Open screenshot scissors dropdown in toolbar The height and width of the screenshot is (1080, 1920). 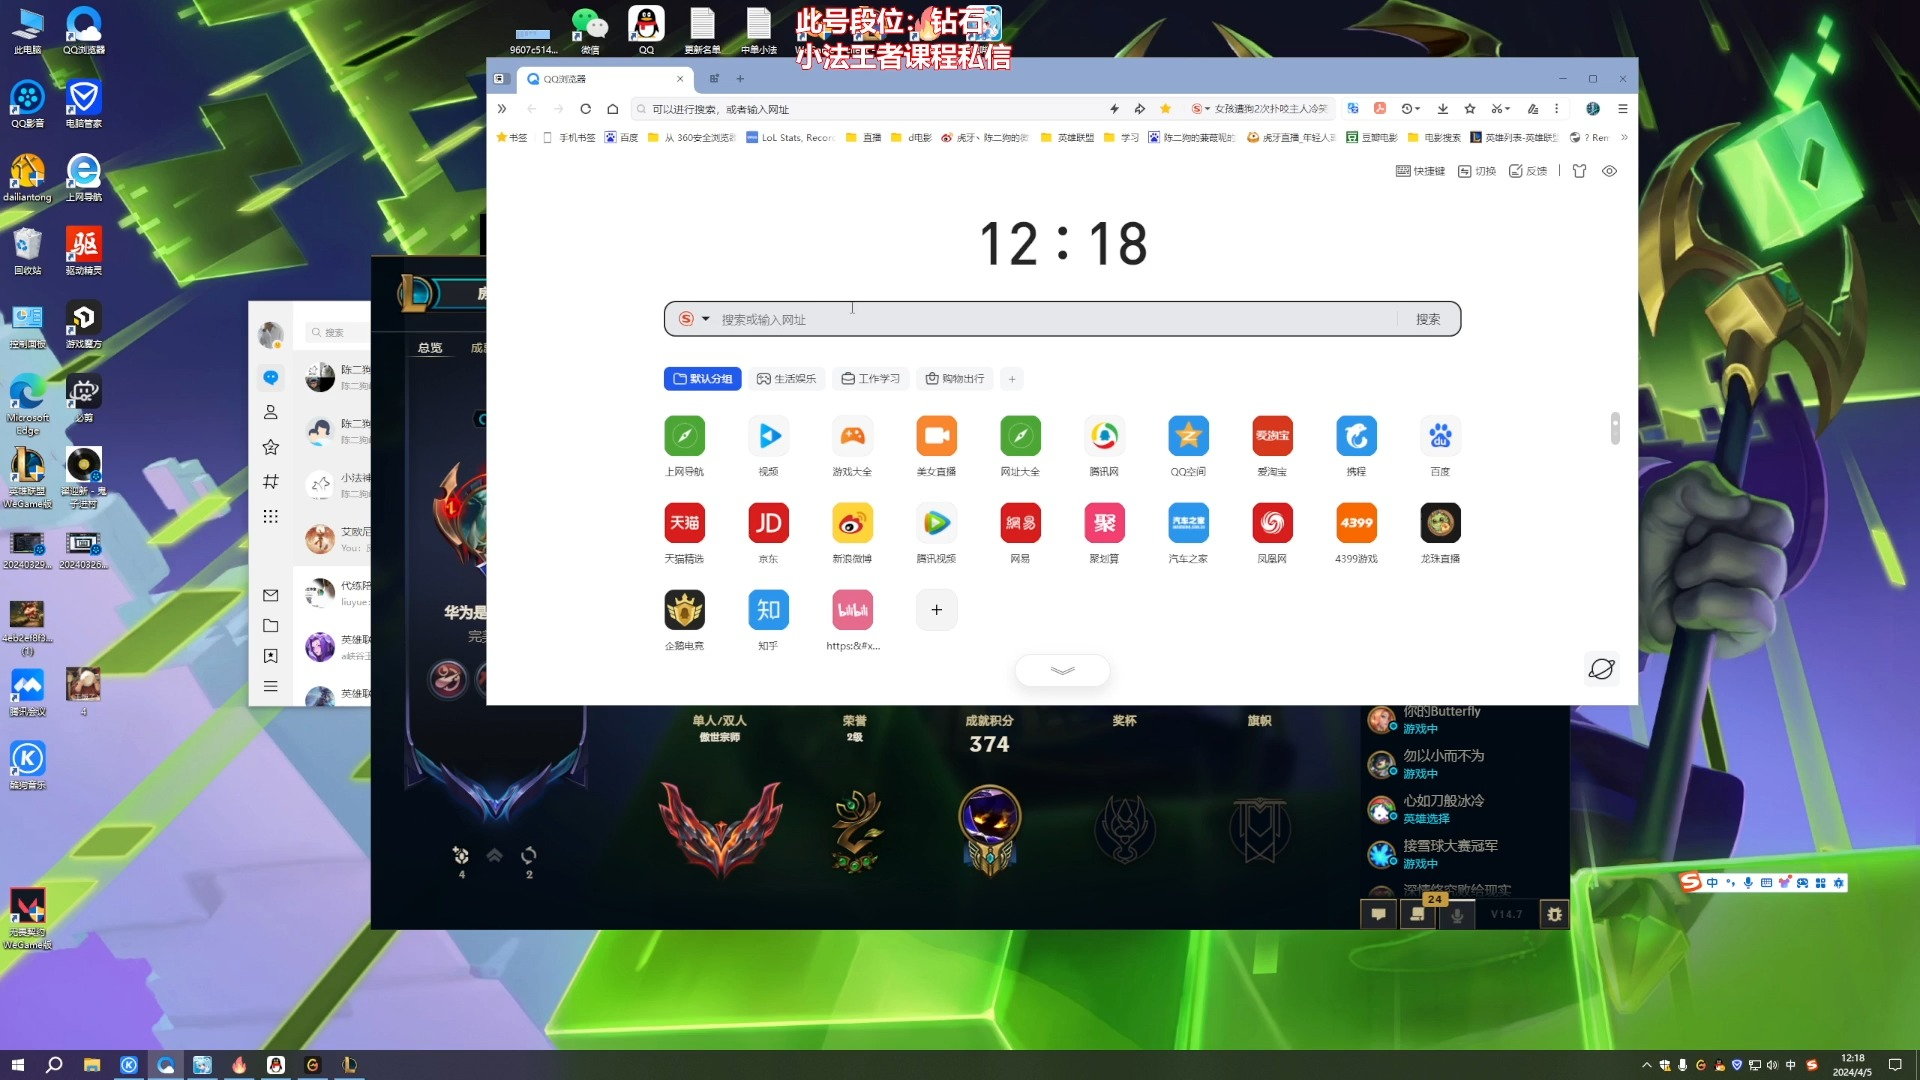(1500, 109)
